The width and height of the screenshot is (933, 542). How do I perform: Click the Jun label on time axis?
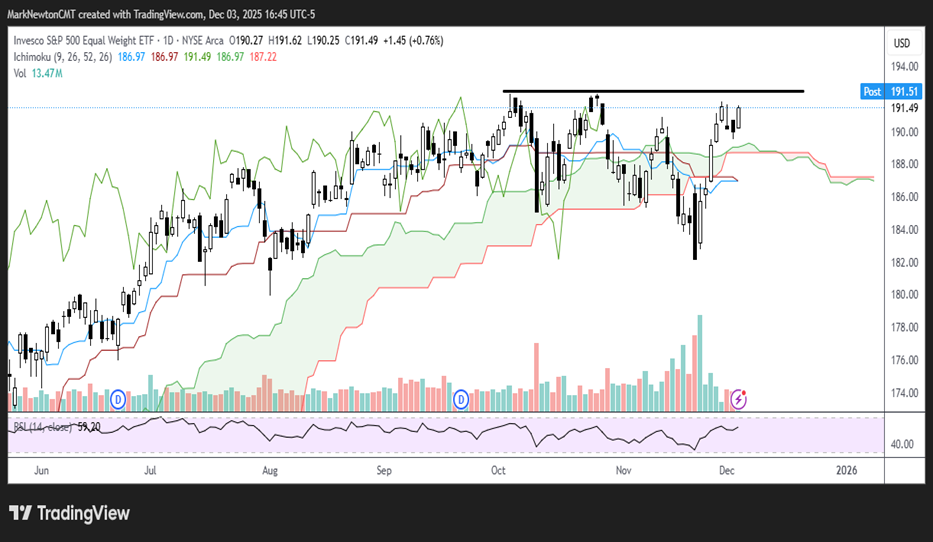pyautogui.click(x=40, y=469)
